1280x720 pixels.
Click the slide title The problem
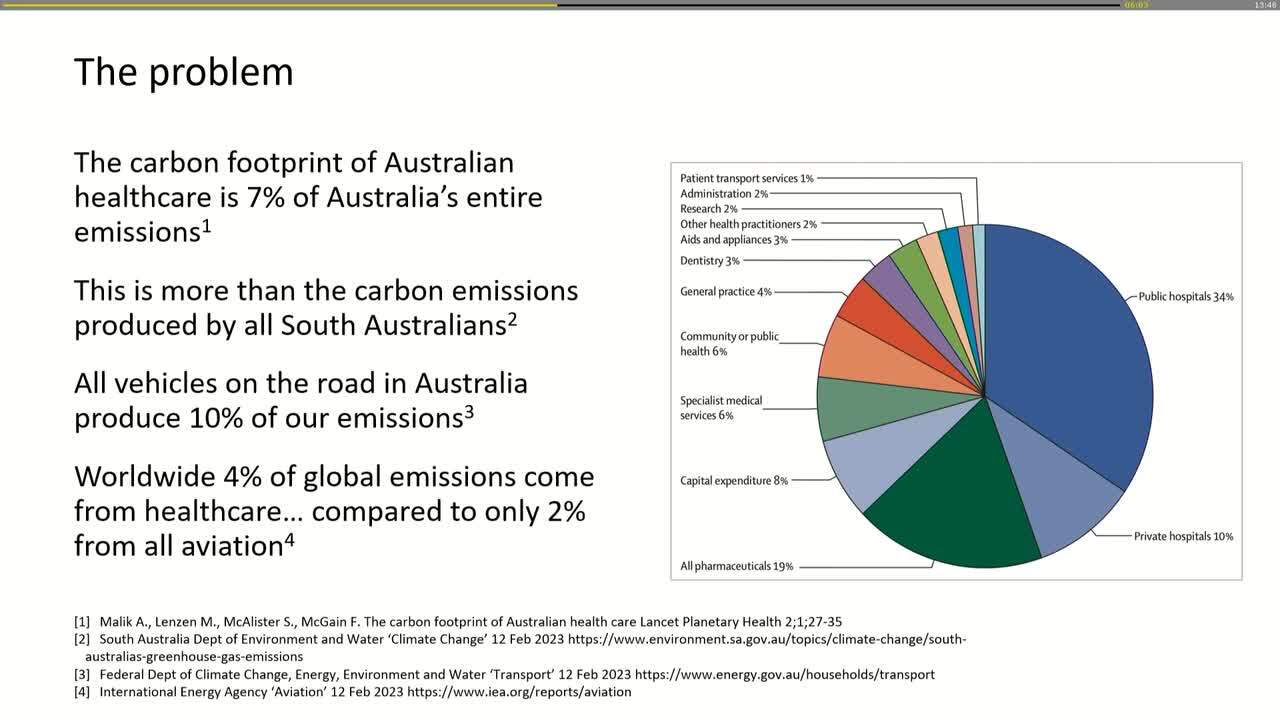(183, 71)
